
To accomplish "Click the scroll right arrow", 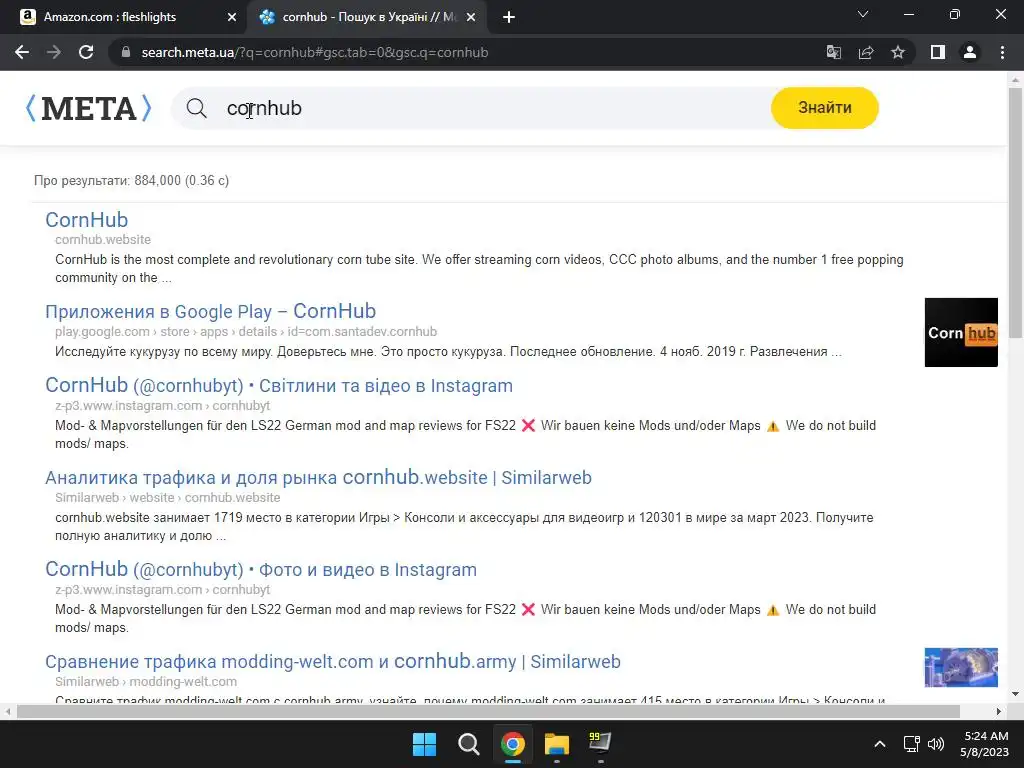I will point(999,711).
